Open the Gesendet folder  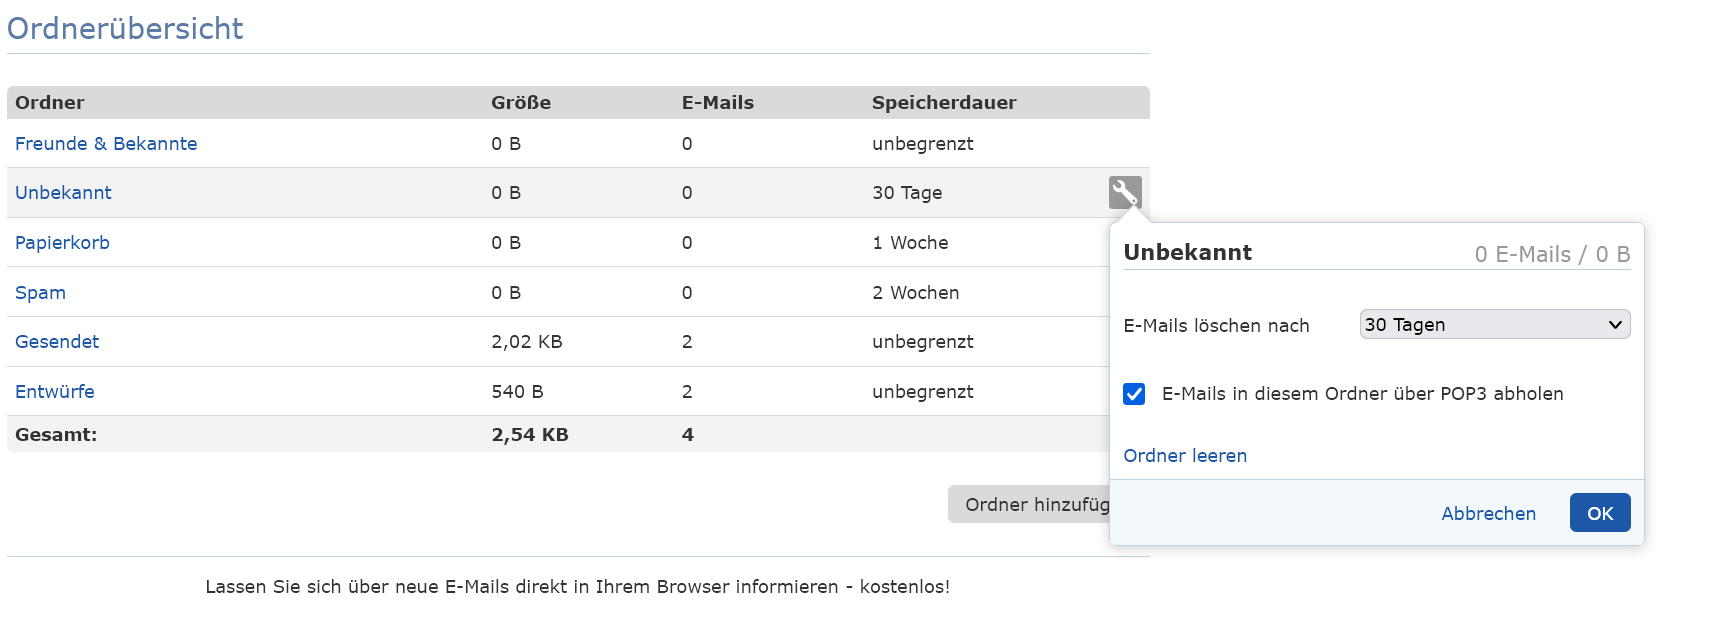pyautogui.click(x=57, y=342)
